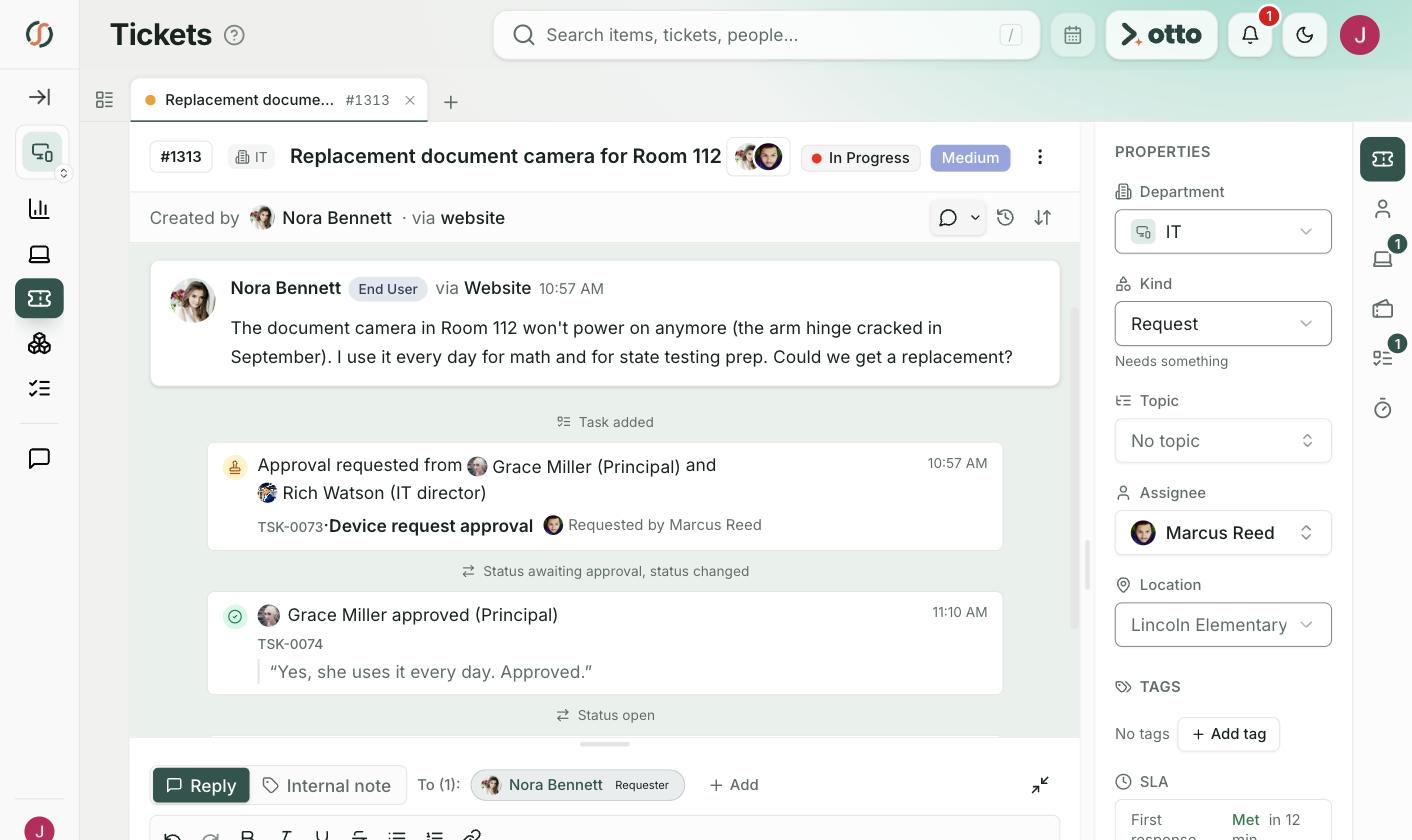The height and width of the screenshot is (840, 1412).
Task: Open the ticket list view icon
Action: (104, 100)
